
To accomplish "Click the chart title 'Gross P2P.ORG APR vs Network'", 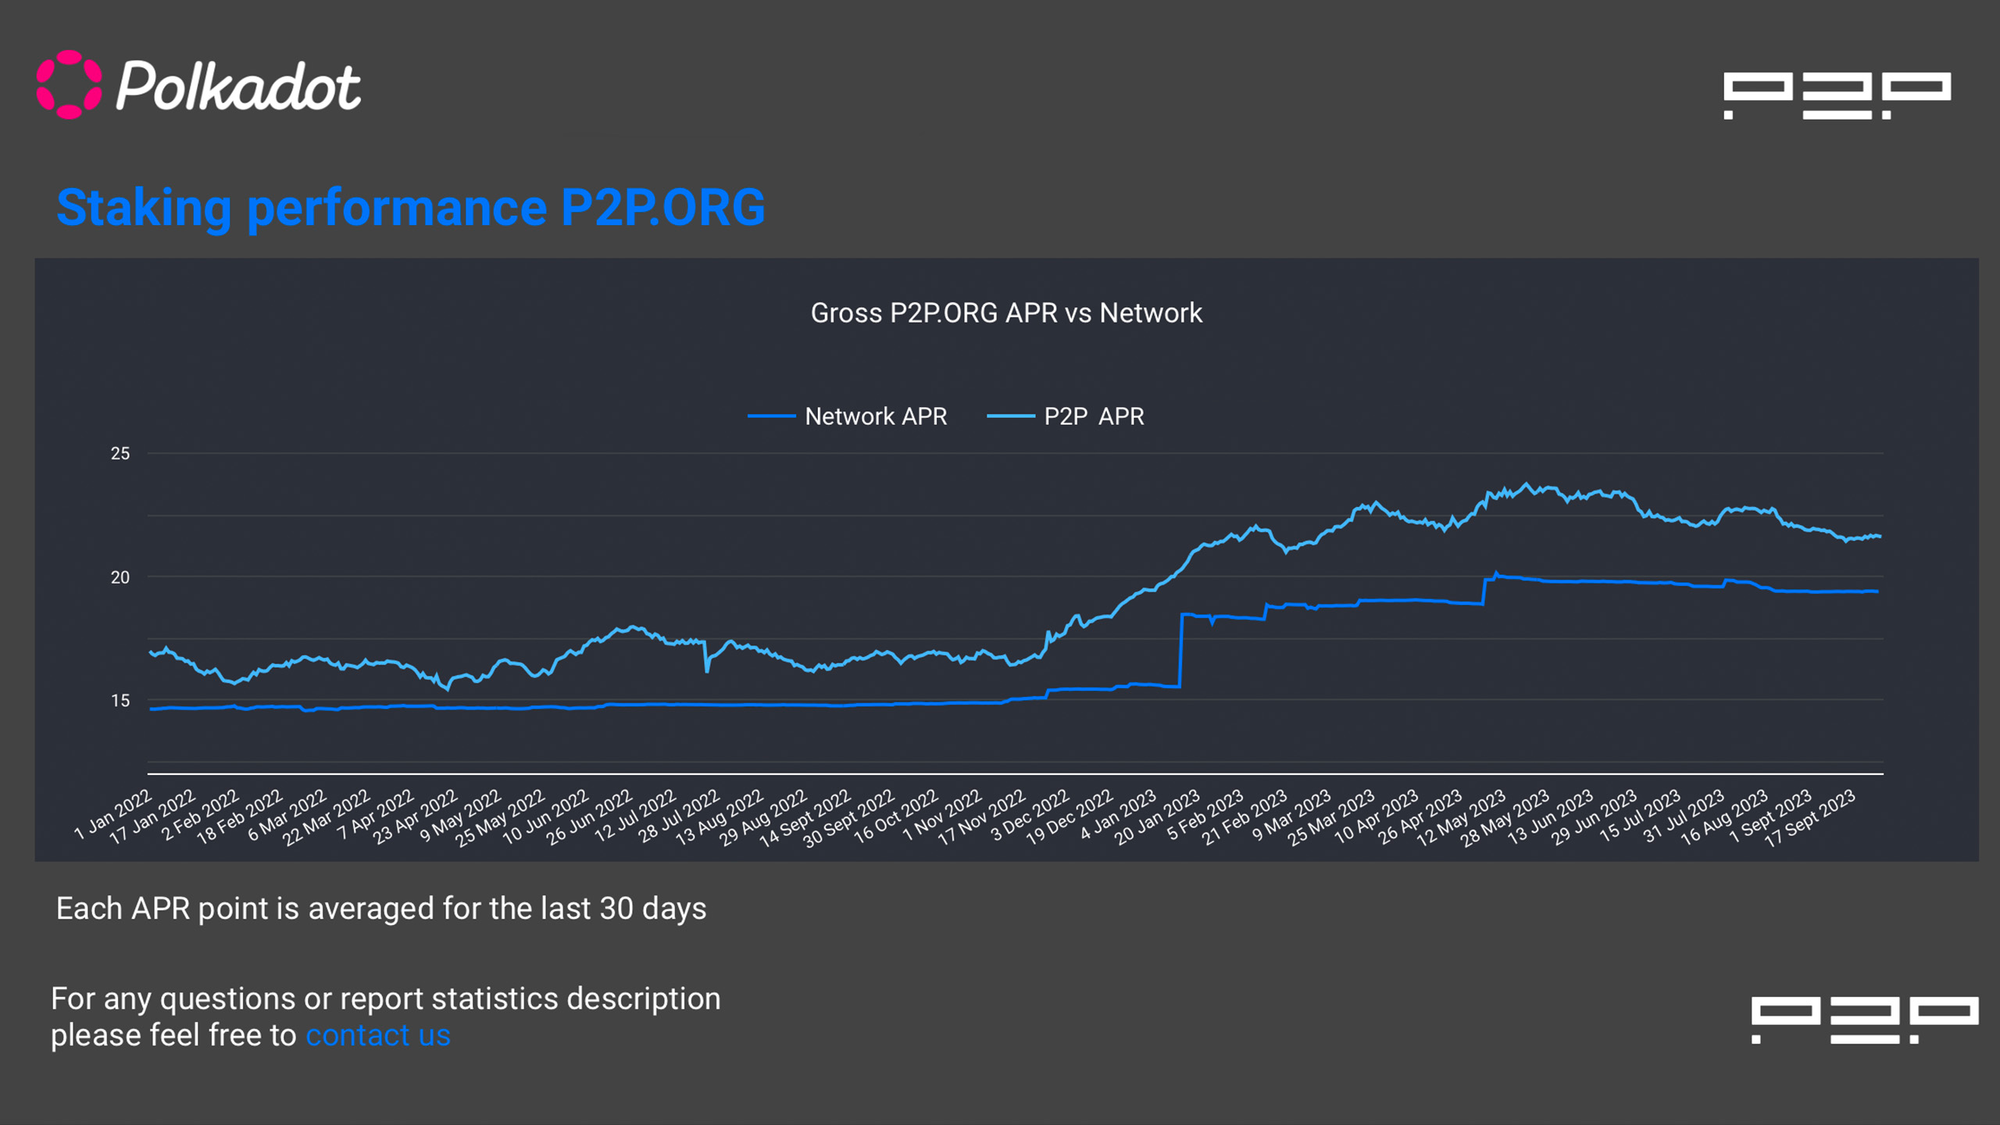I will point(1006,313).
